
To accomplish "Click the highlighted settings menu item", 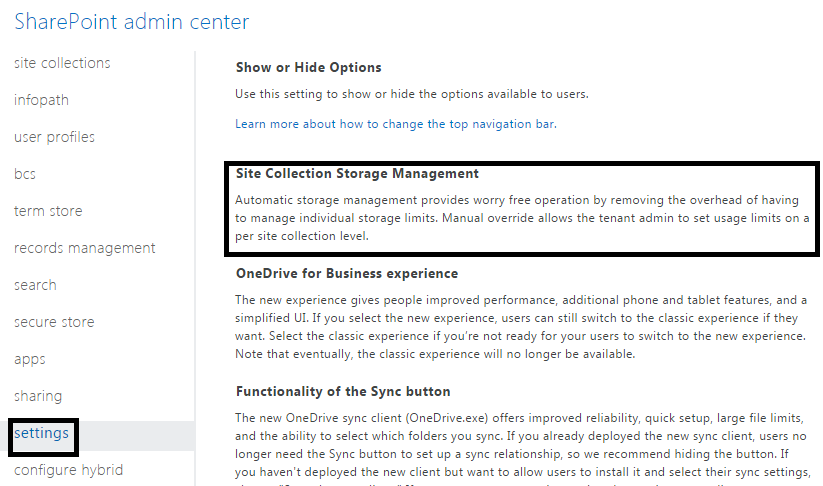I will tap(41, 433).
